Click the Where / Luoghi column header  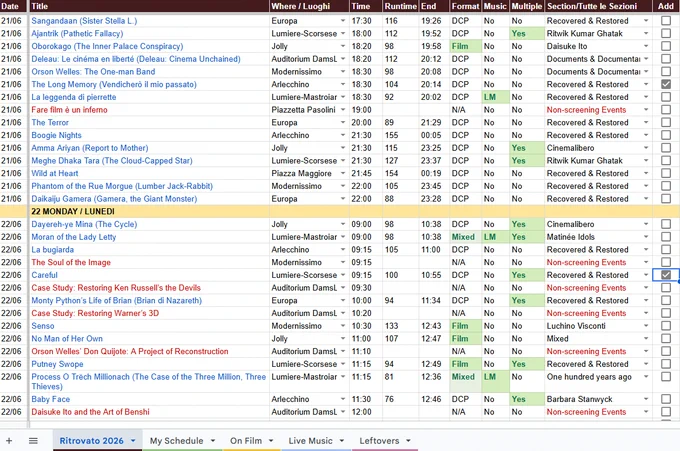pyautogui.click(x=309, y=6)
